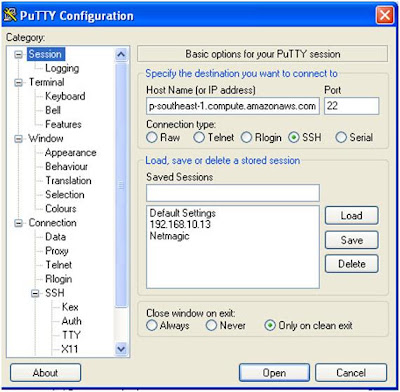Select Netmagic saved session
The image size is (400, 392).
pyautogui.click(x=169, y=236)
